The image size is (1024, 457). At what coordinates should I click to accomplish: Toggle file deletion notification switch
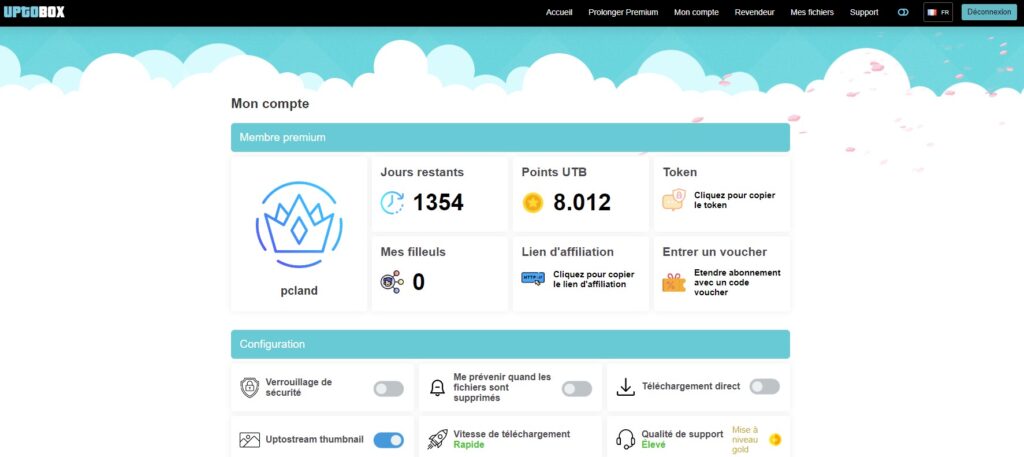pyautogui.click(x=576, y=388)
